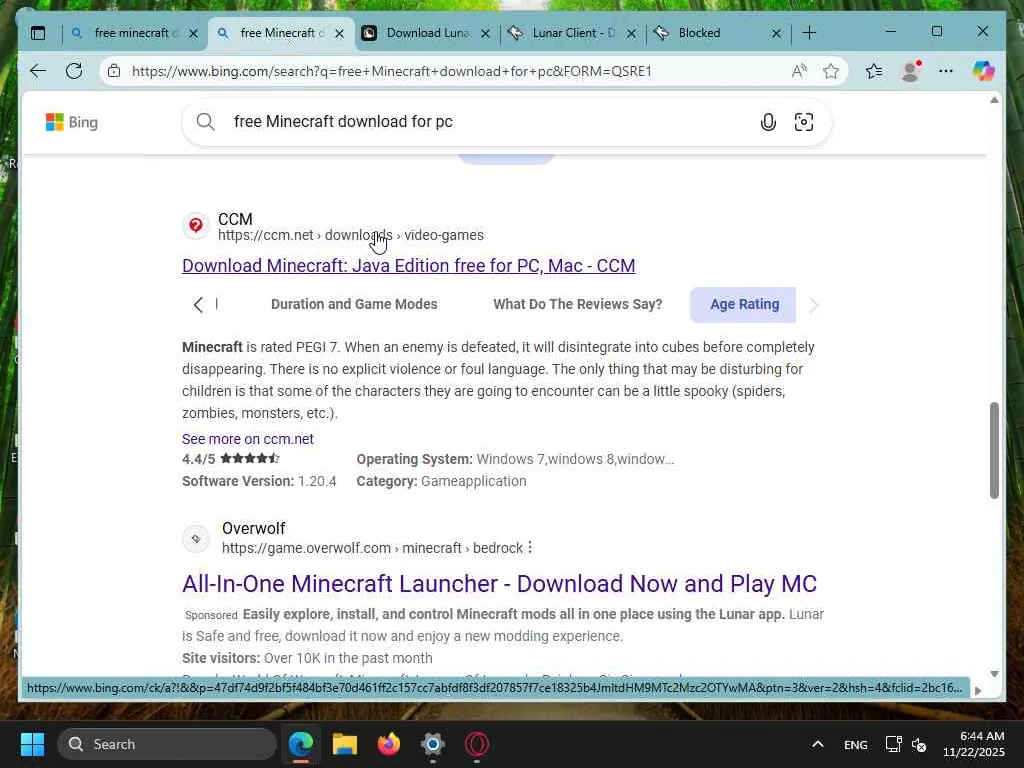1024x768 pixels.
Task: Open Settings gear app in the taskbar
Action: (x=432, y=744)
